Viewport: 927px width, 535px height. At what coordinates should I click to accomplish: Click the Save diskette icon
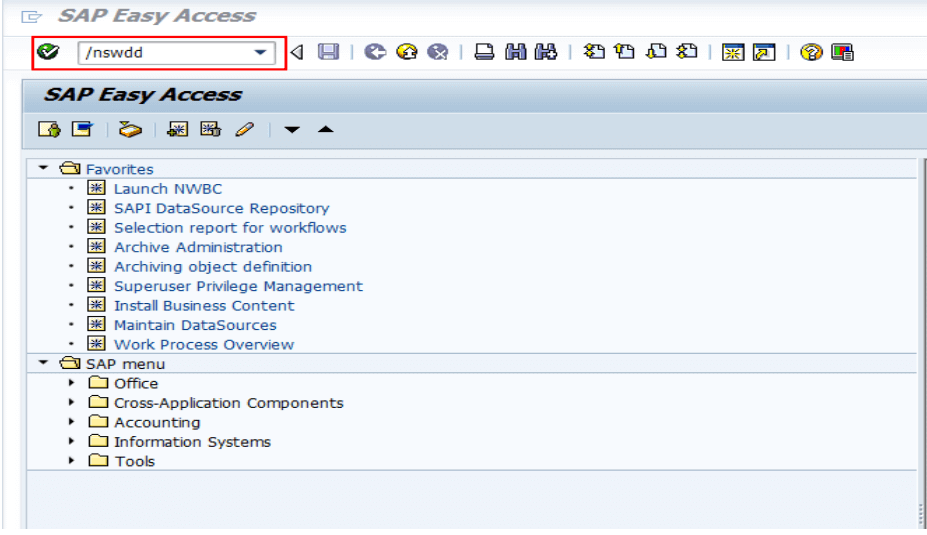coord(329,52)
